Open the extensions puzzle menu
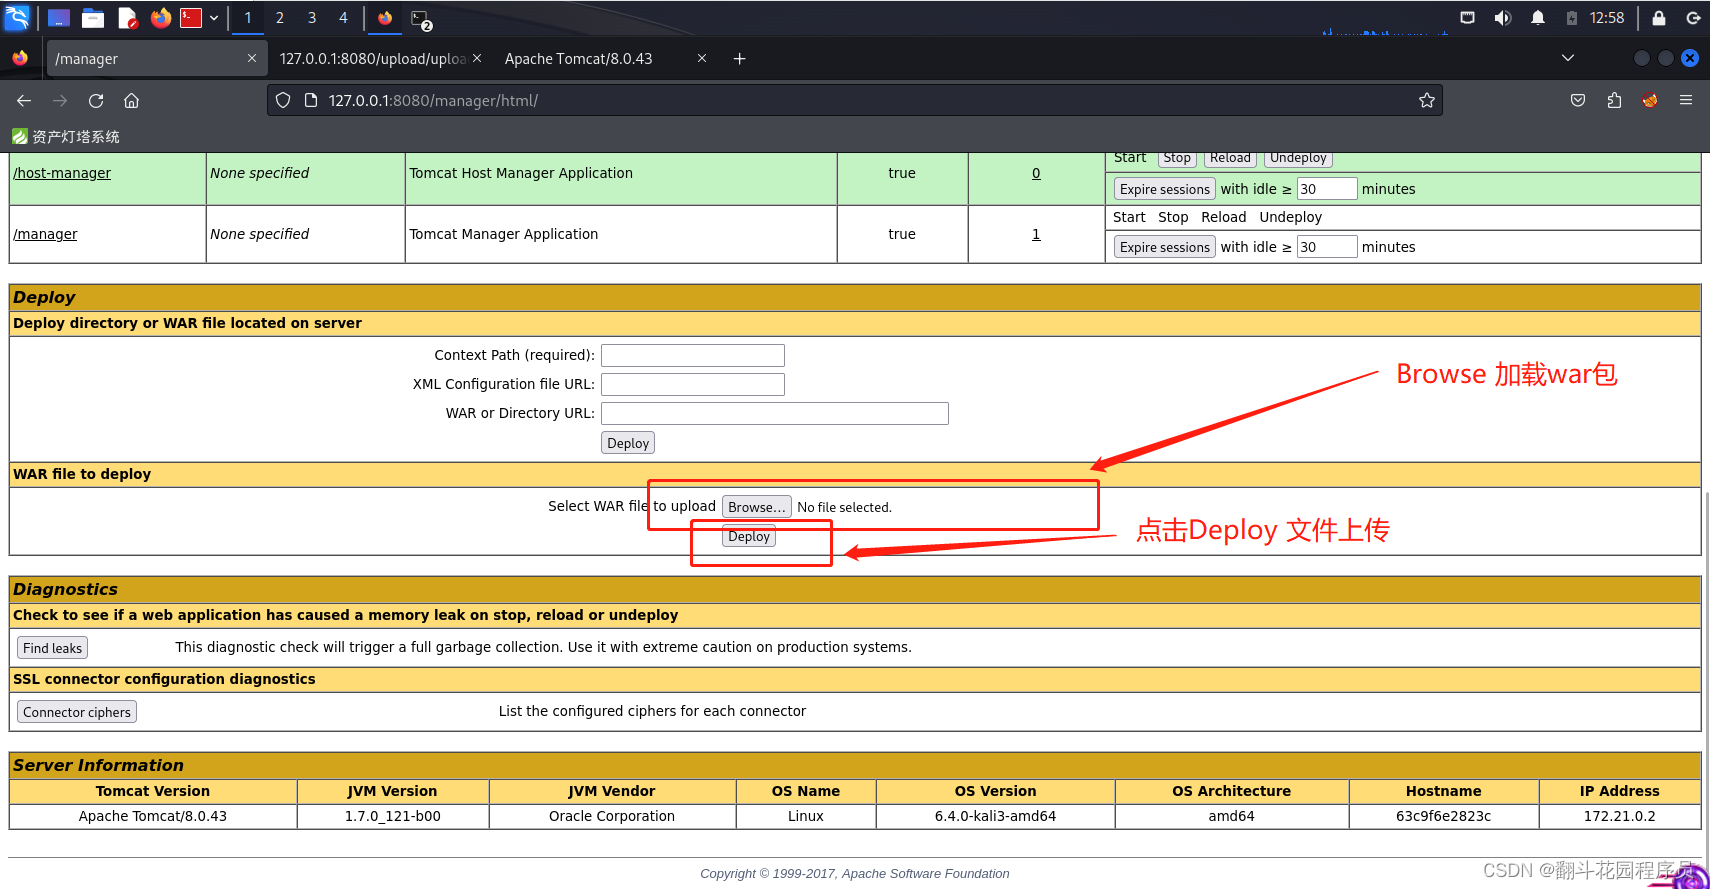The width and height of the screenshot is (1710, 889). (x=1614, y=101)
